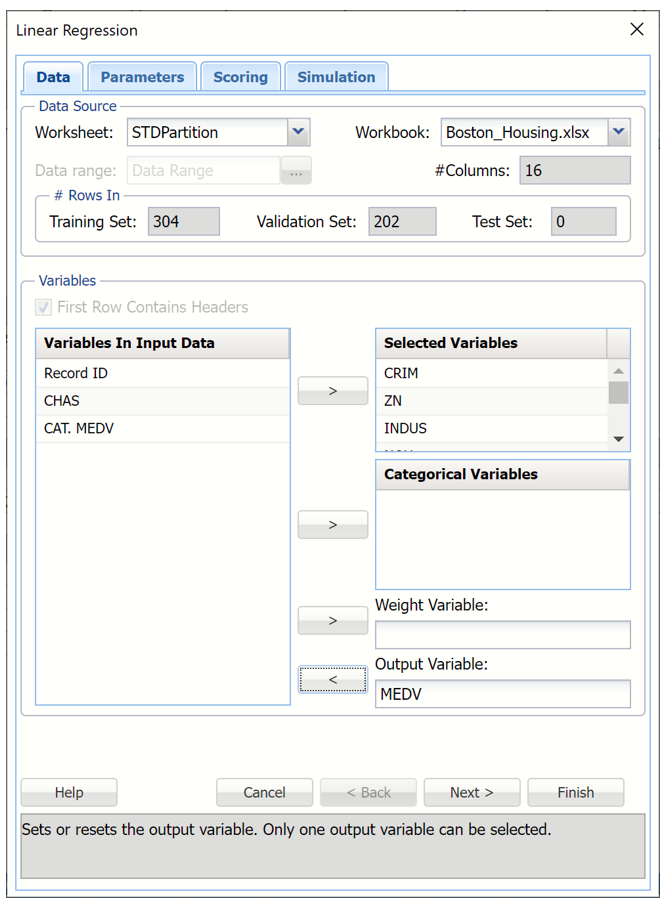Select CHAS in Variables In Input Data
Image resolution: width=664 pixels, height=903 pixels.
click(62, 401)
